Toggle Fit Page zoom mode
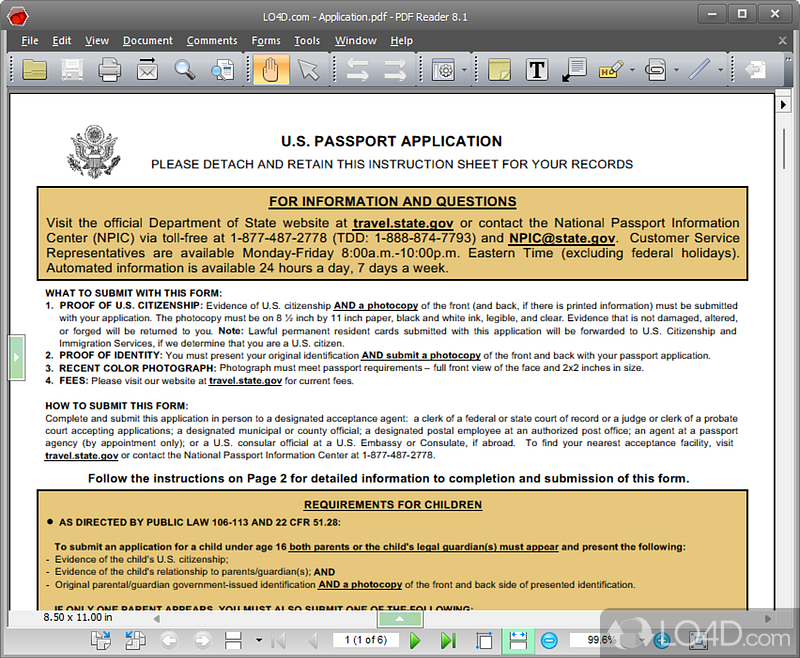The image size is (800, 658). pyautogui.click(x=484, y=640)
